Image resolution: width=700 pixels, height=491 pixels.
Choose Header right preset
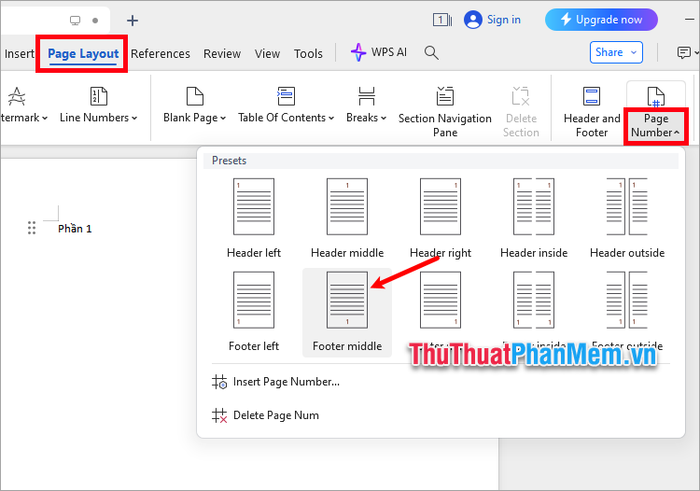pos(440,218)
